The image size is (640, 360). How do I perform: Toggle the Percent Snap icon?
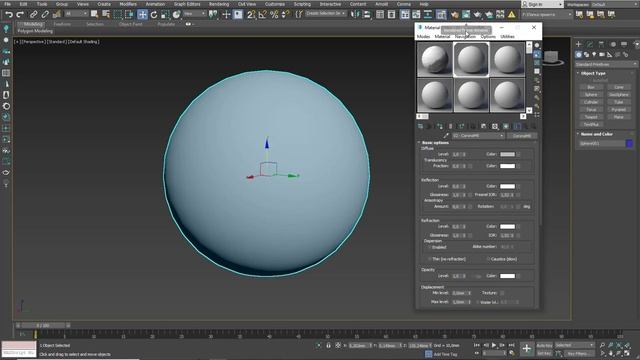click(x=274, y=15)
